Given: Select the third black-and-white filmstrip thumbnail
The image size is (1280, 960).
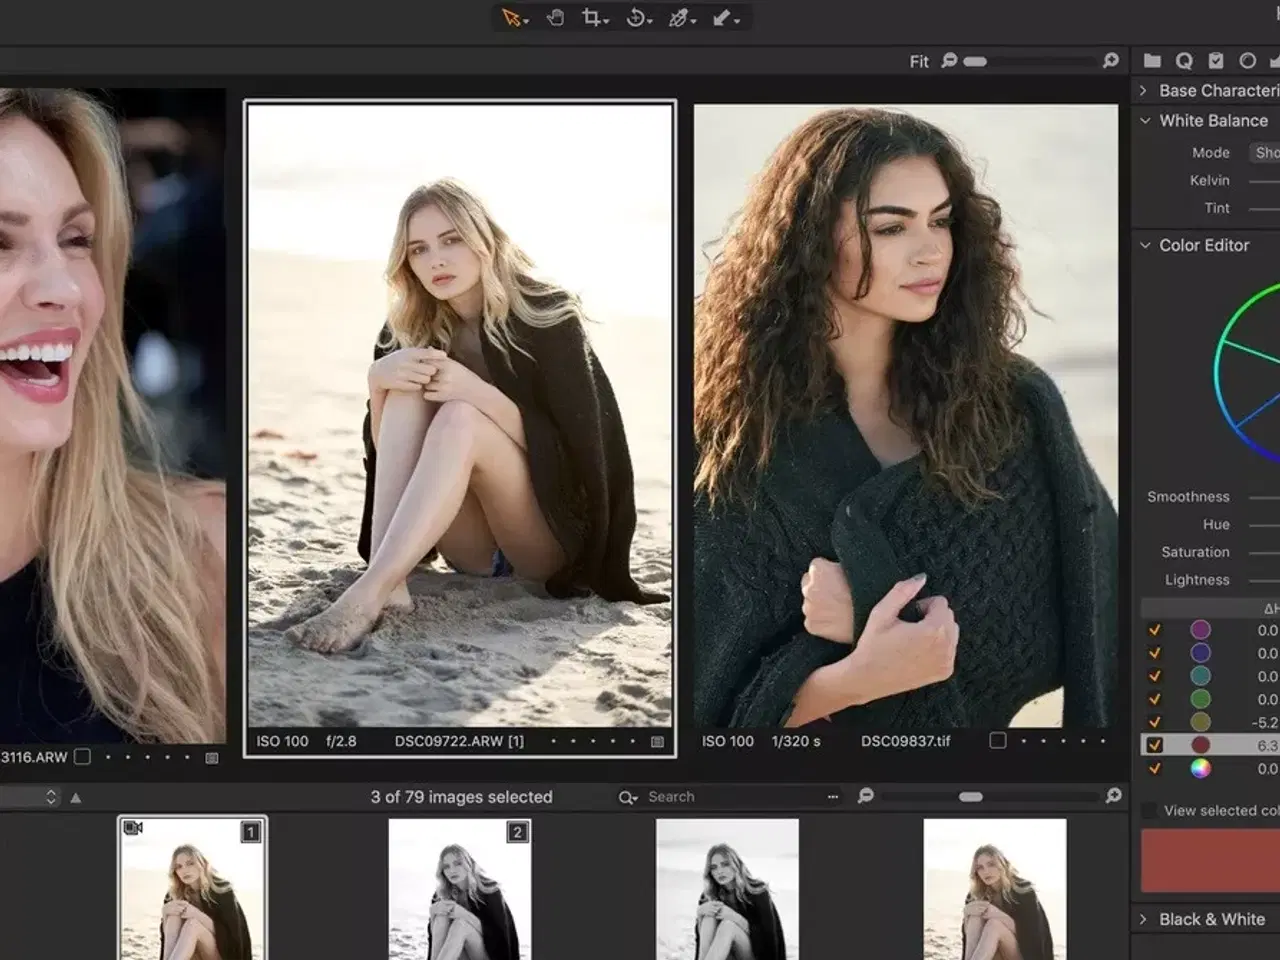Looking at the screenshot, I should click(x=727, y=889).
